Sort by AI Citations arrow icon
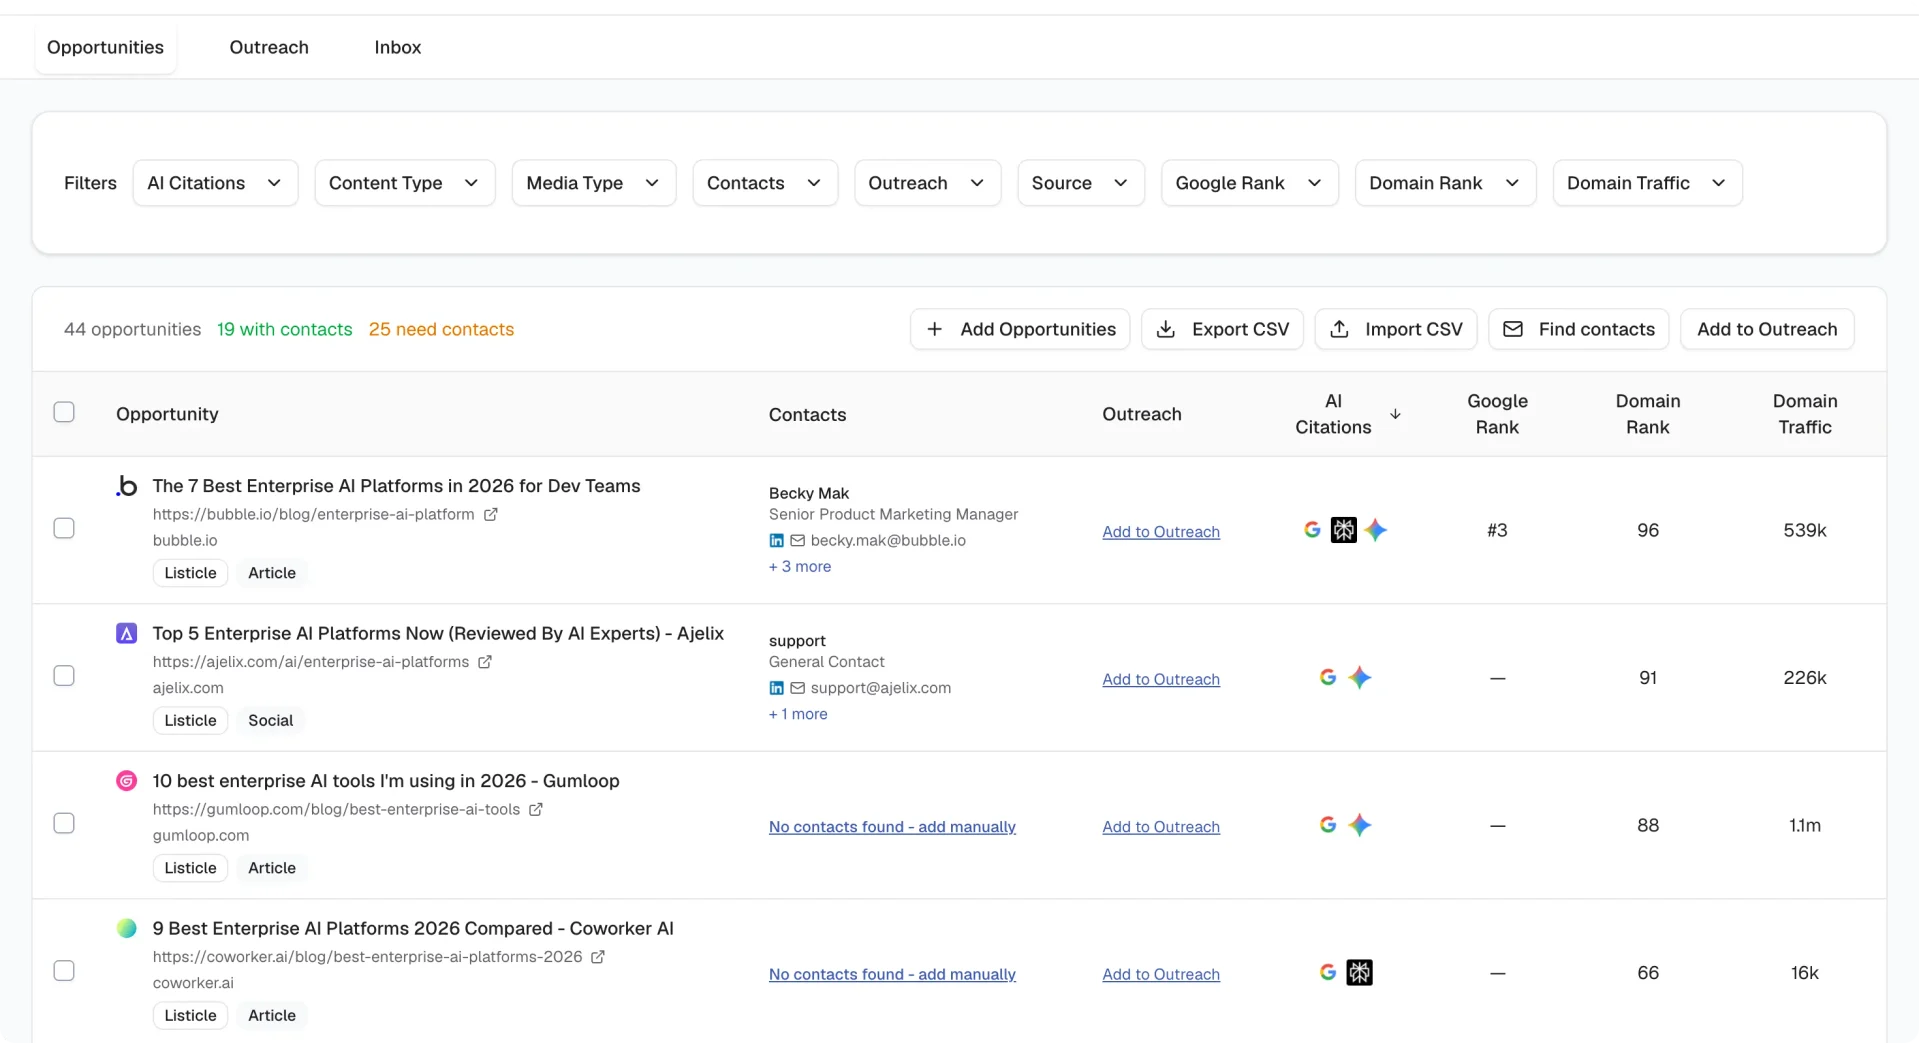 1395,414
